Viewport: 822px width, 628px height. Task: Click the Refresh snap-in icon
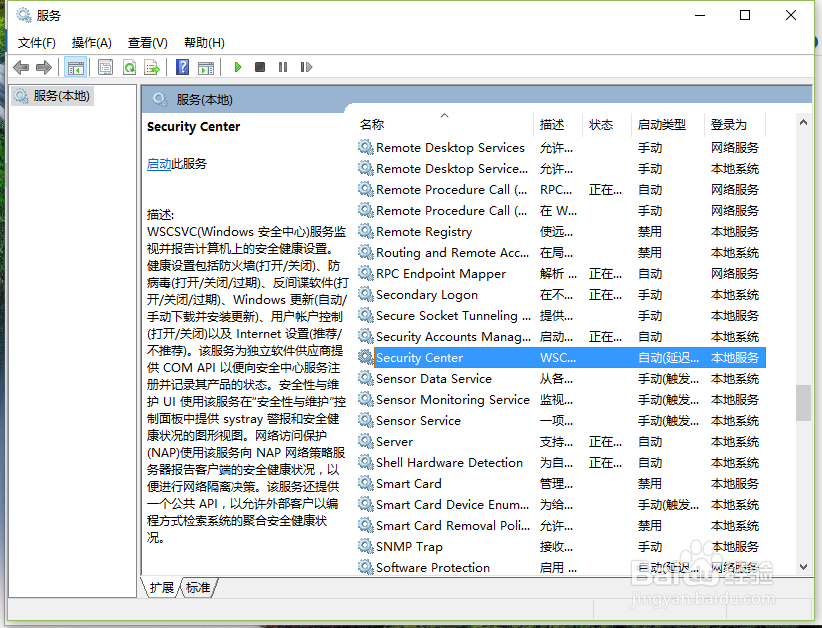tap(131, 67)
